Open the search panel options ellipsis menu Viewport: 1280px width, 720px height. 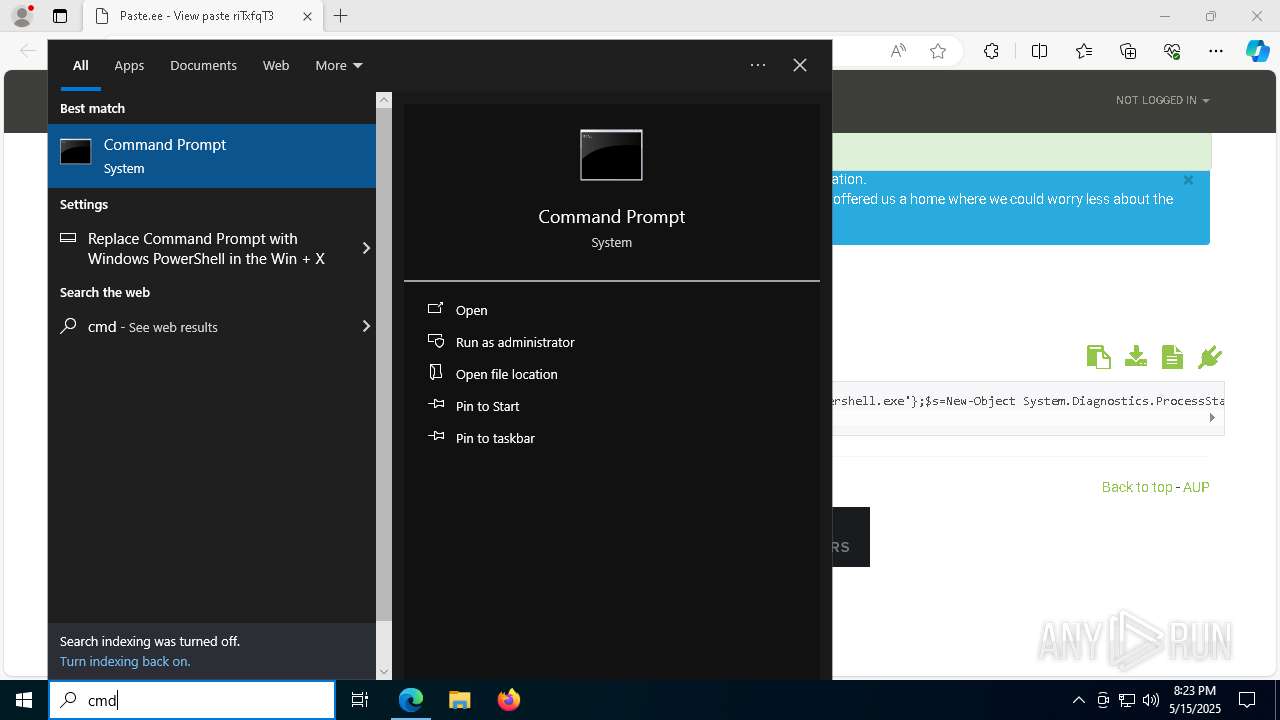[x=758, y=65]
